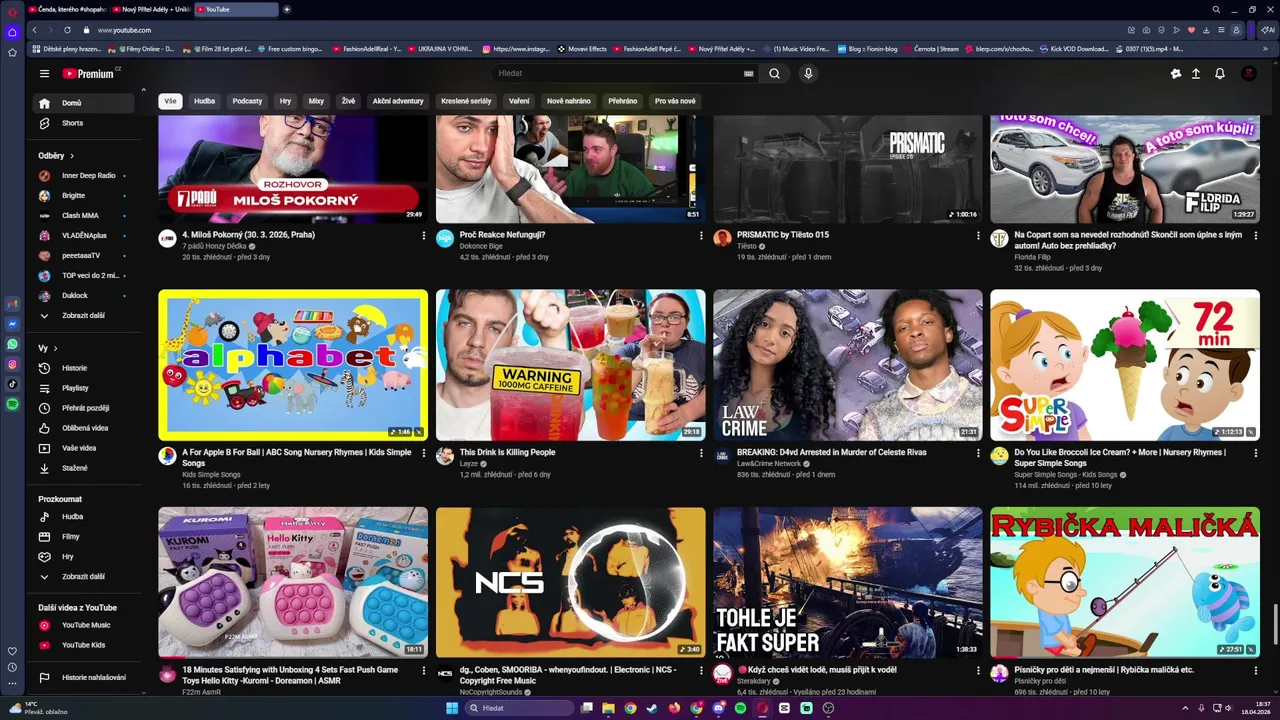Open Domů home in sidebar
This screenshot has width=1280, height=720.
(84, 103)
